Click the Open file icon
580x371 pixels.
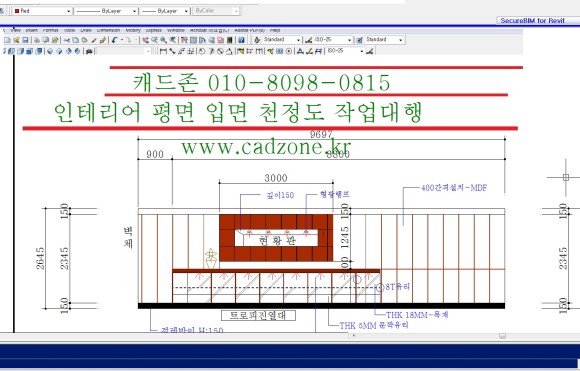16,40
